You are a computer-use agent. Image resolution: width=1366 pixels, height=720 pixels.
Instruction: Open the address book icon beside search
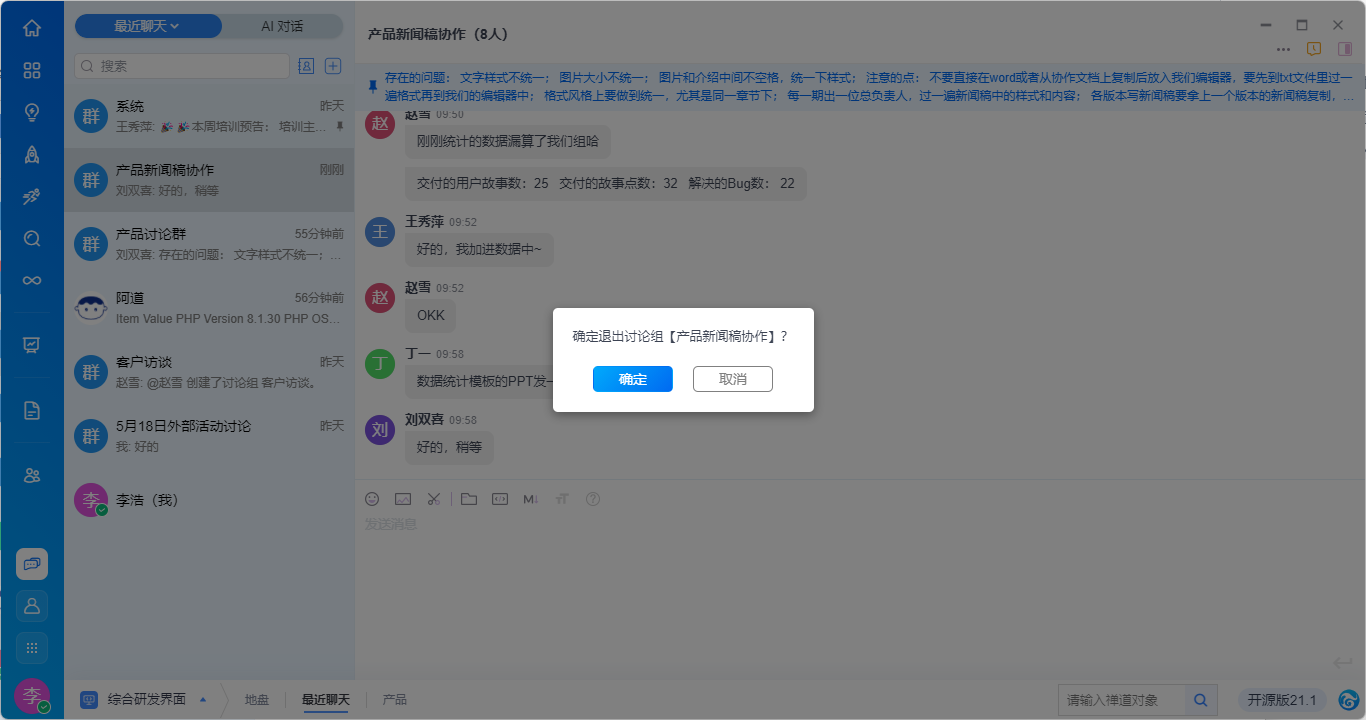[306, 66]
